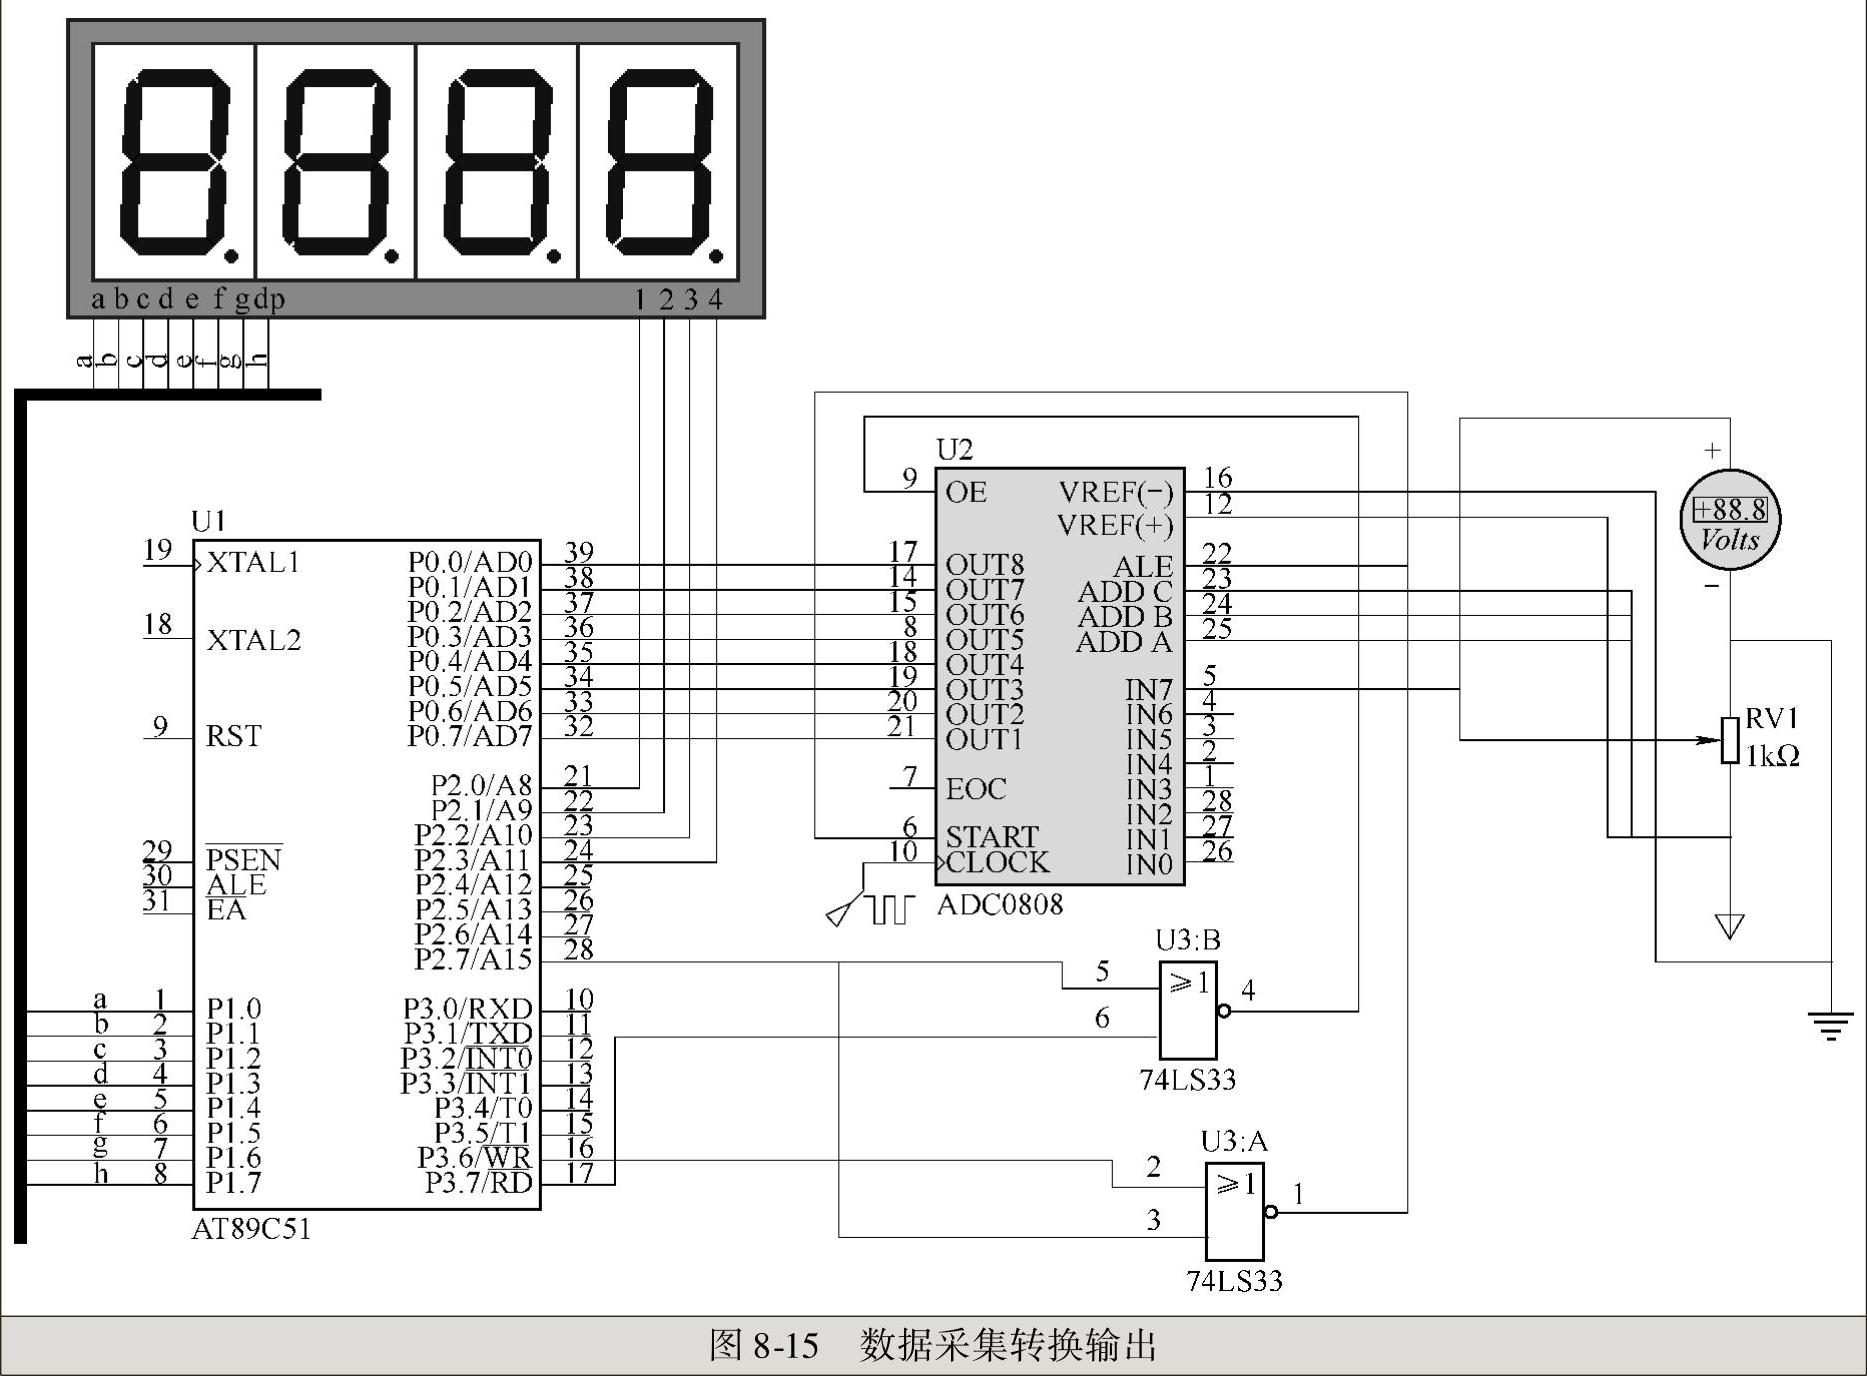Select the RST pin label on AT89C51
Viewport: 1867px width, 1376px height.
[233, 736]
